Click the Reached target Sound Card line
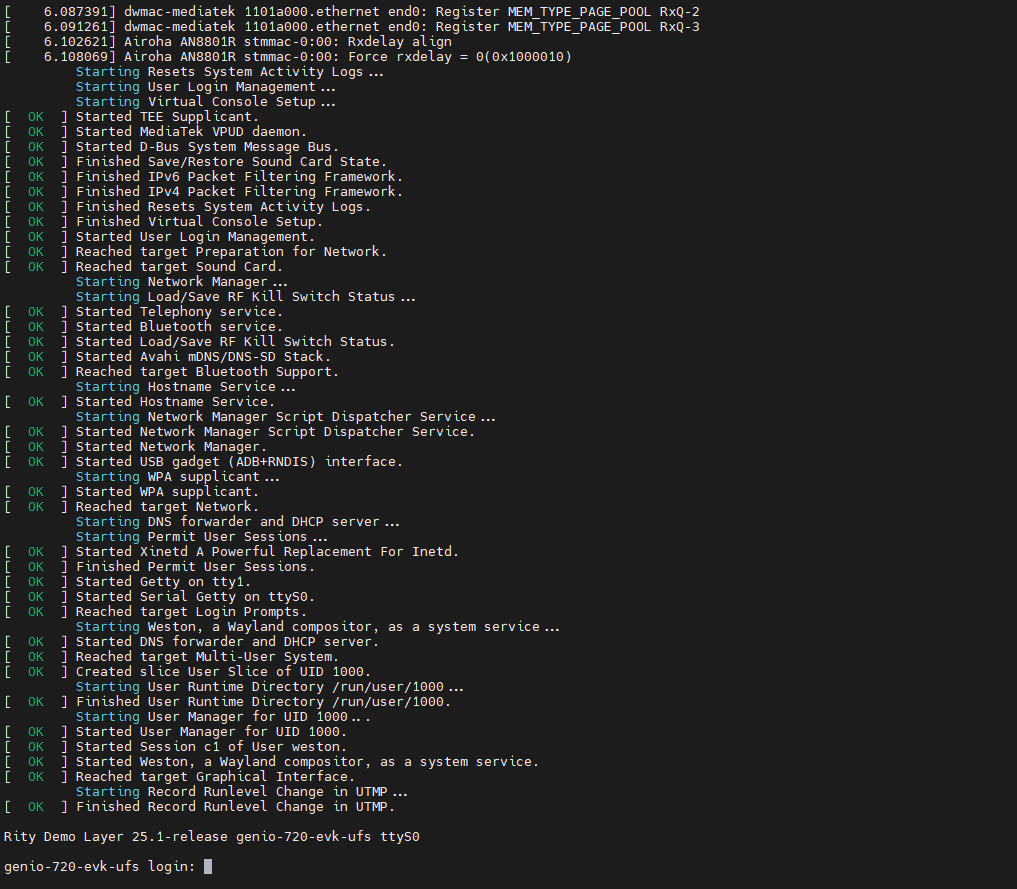The height and width of the screenshot is (889, 1017). click(179, 267)
